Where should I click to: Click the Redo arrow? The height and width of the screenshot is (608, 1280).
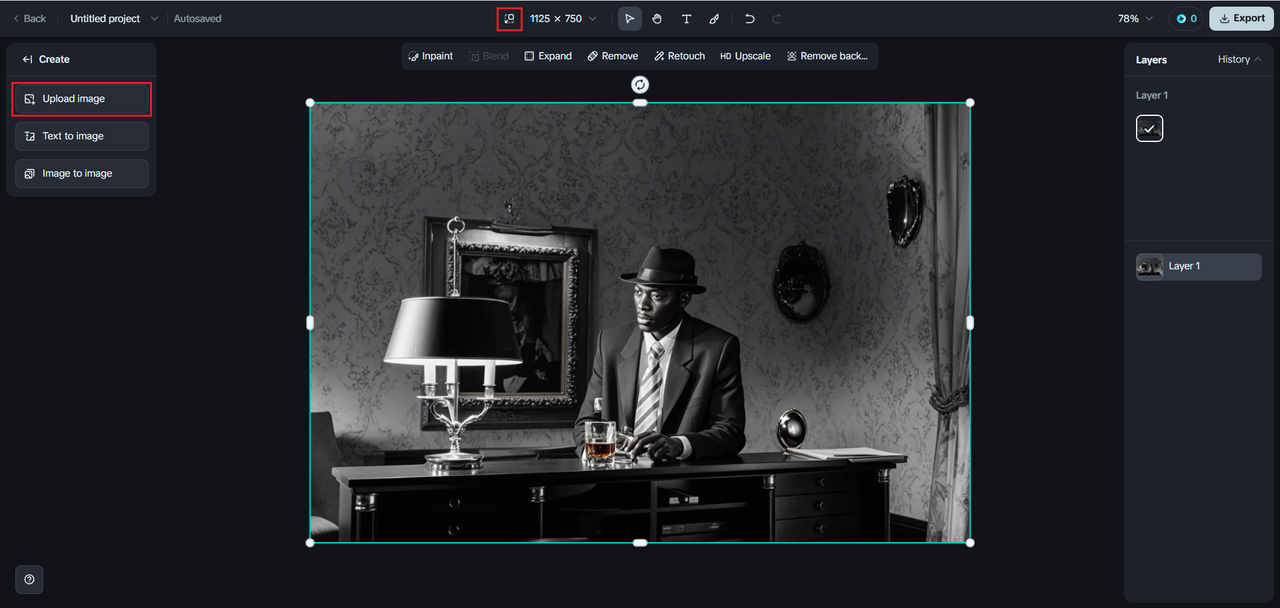tap(777, 19)
